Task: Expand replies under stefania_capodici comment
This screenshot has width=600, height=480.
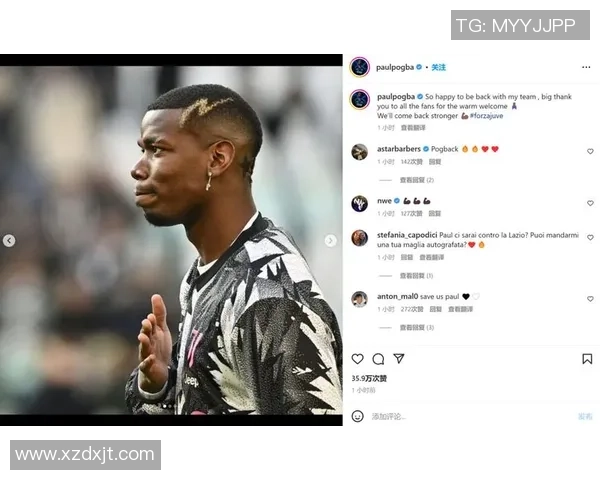Action: (x=416, y=276)
